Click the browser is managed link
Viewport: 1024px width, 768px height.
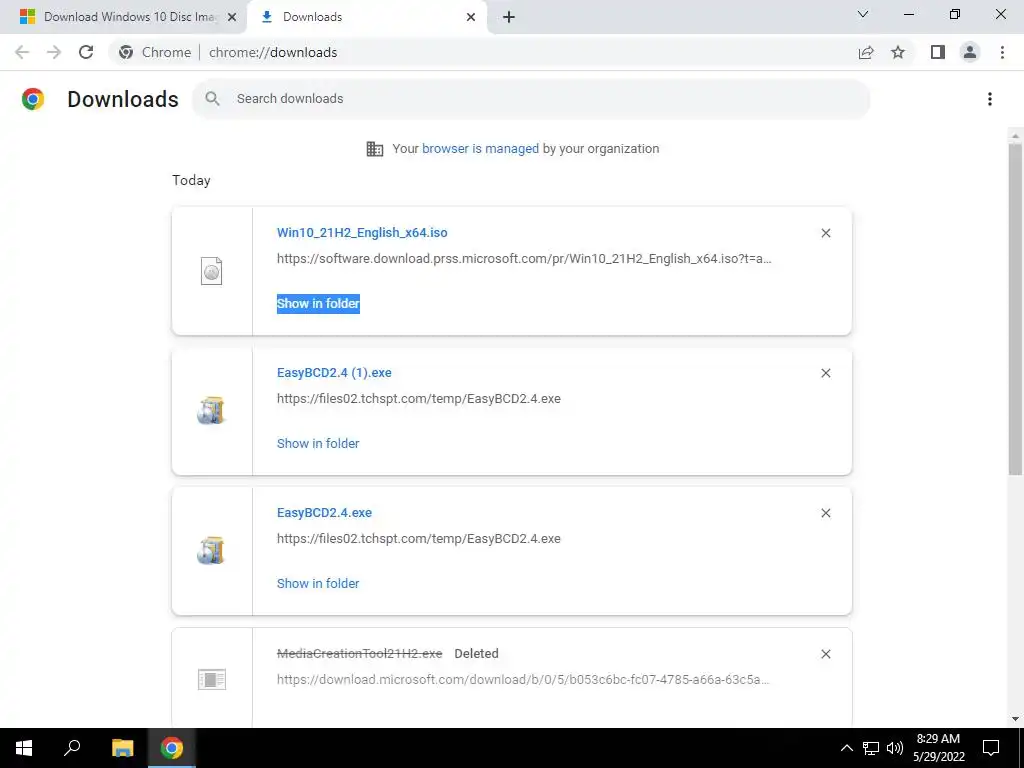pyautogui.click(x=480, y=148)
